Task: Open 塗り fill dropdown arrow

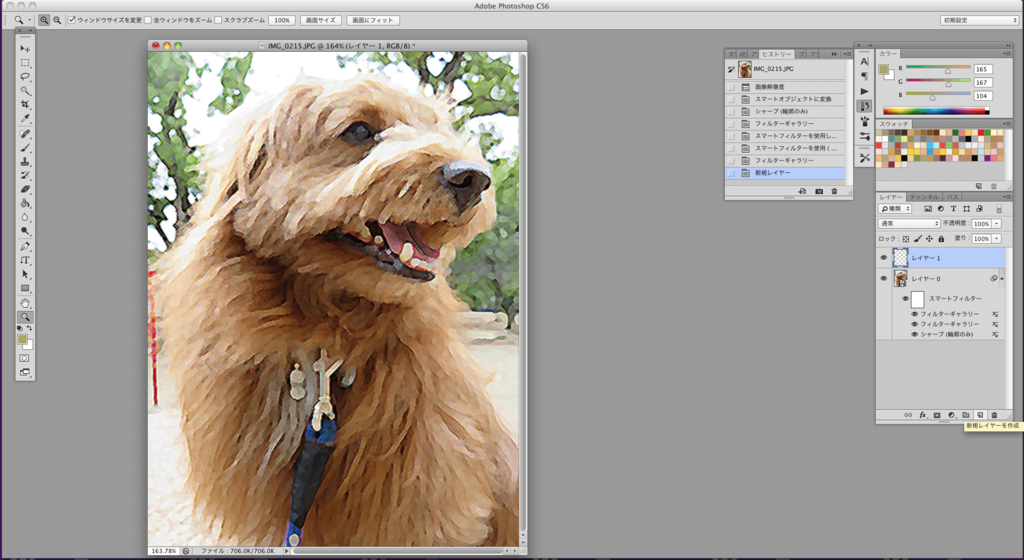Action: coord(997,239)
